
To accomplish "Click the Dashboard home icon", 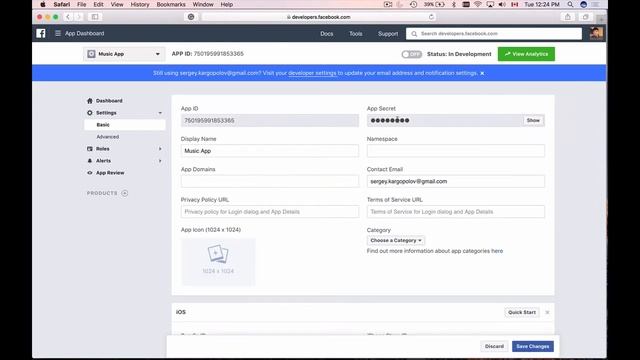I will pyautogui.click(x=90, y=100).
